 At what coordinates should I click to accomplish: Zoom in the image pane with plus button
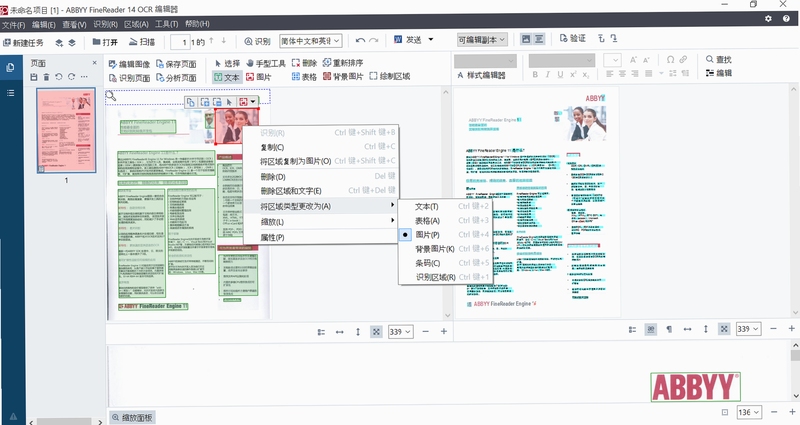tap(444, 332)
